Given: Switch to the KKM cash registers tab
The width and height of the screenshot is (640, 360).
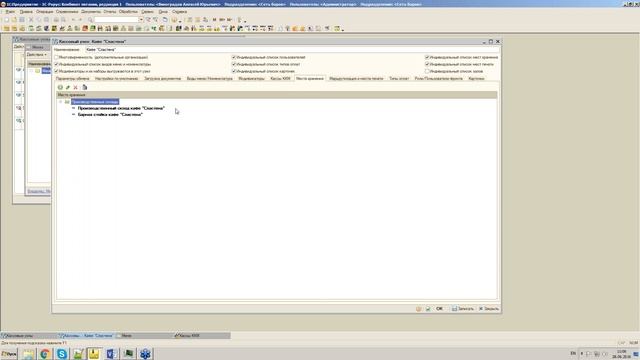Looking at the screenshot, I should (x=280, y=78).
